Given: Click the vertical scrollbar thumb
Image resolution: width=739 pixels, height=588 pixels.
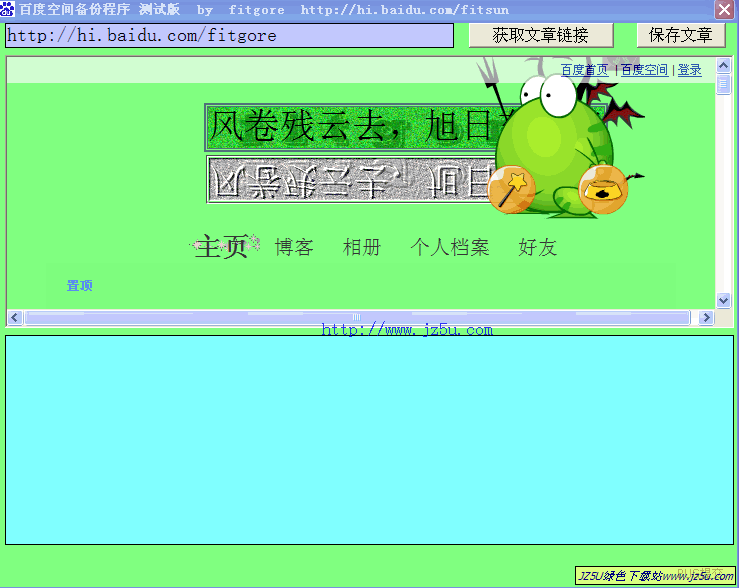Looking at the screenshot, I should (723, 84).
